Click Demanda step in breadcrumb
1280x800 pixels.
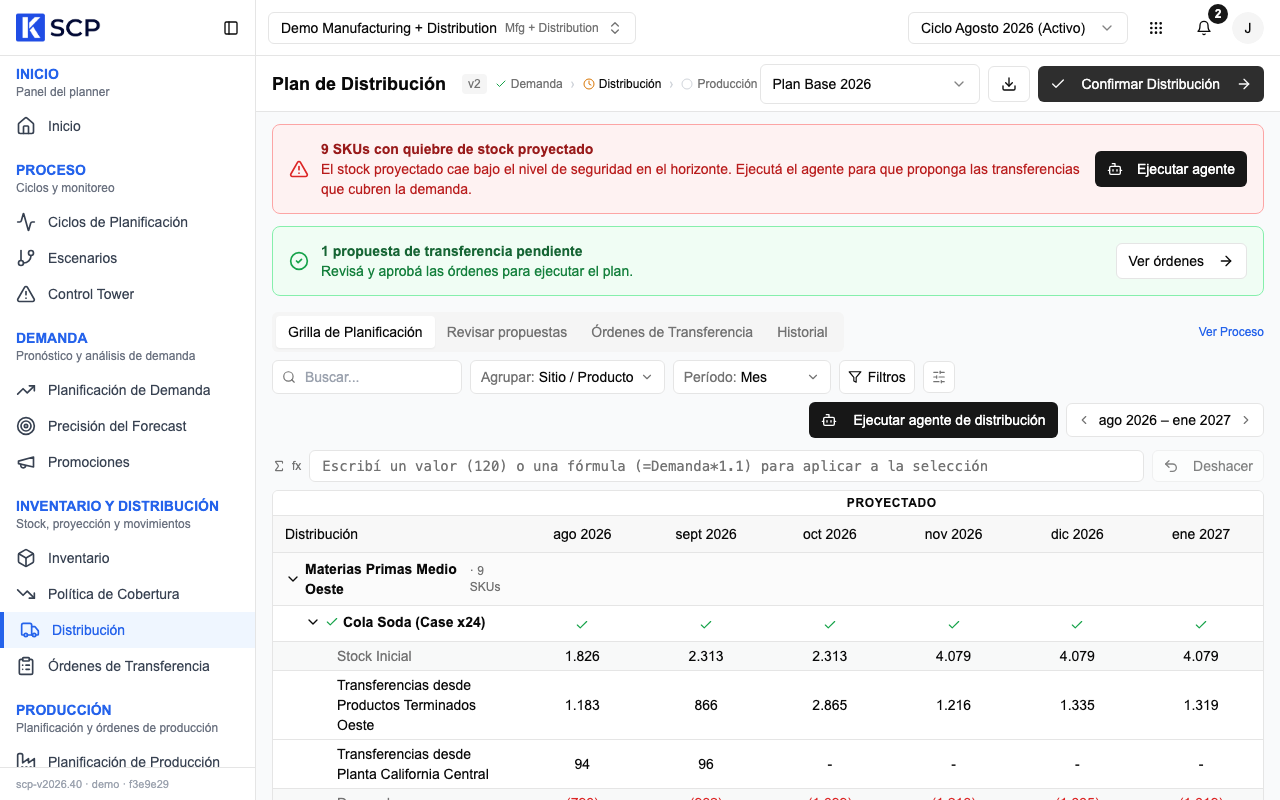(x=529, y=84)
